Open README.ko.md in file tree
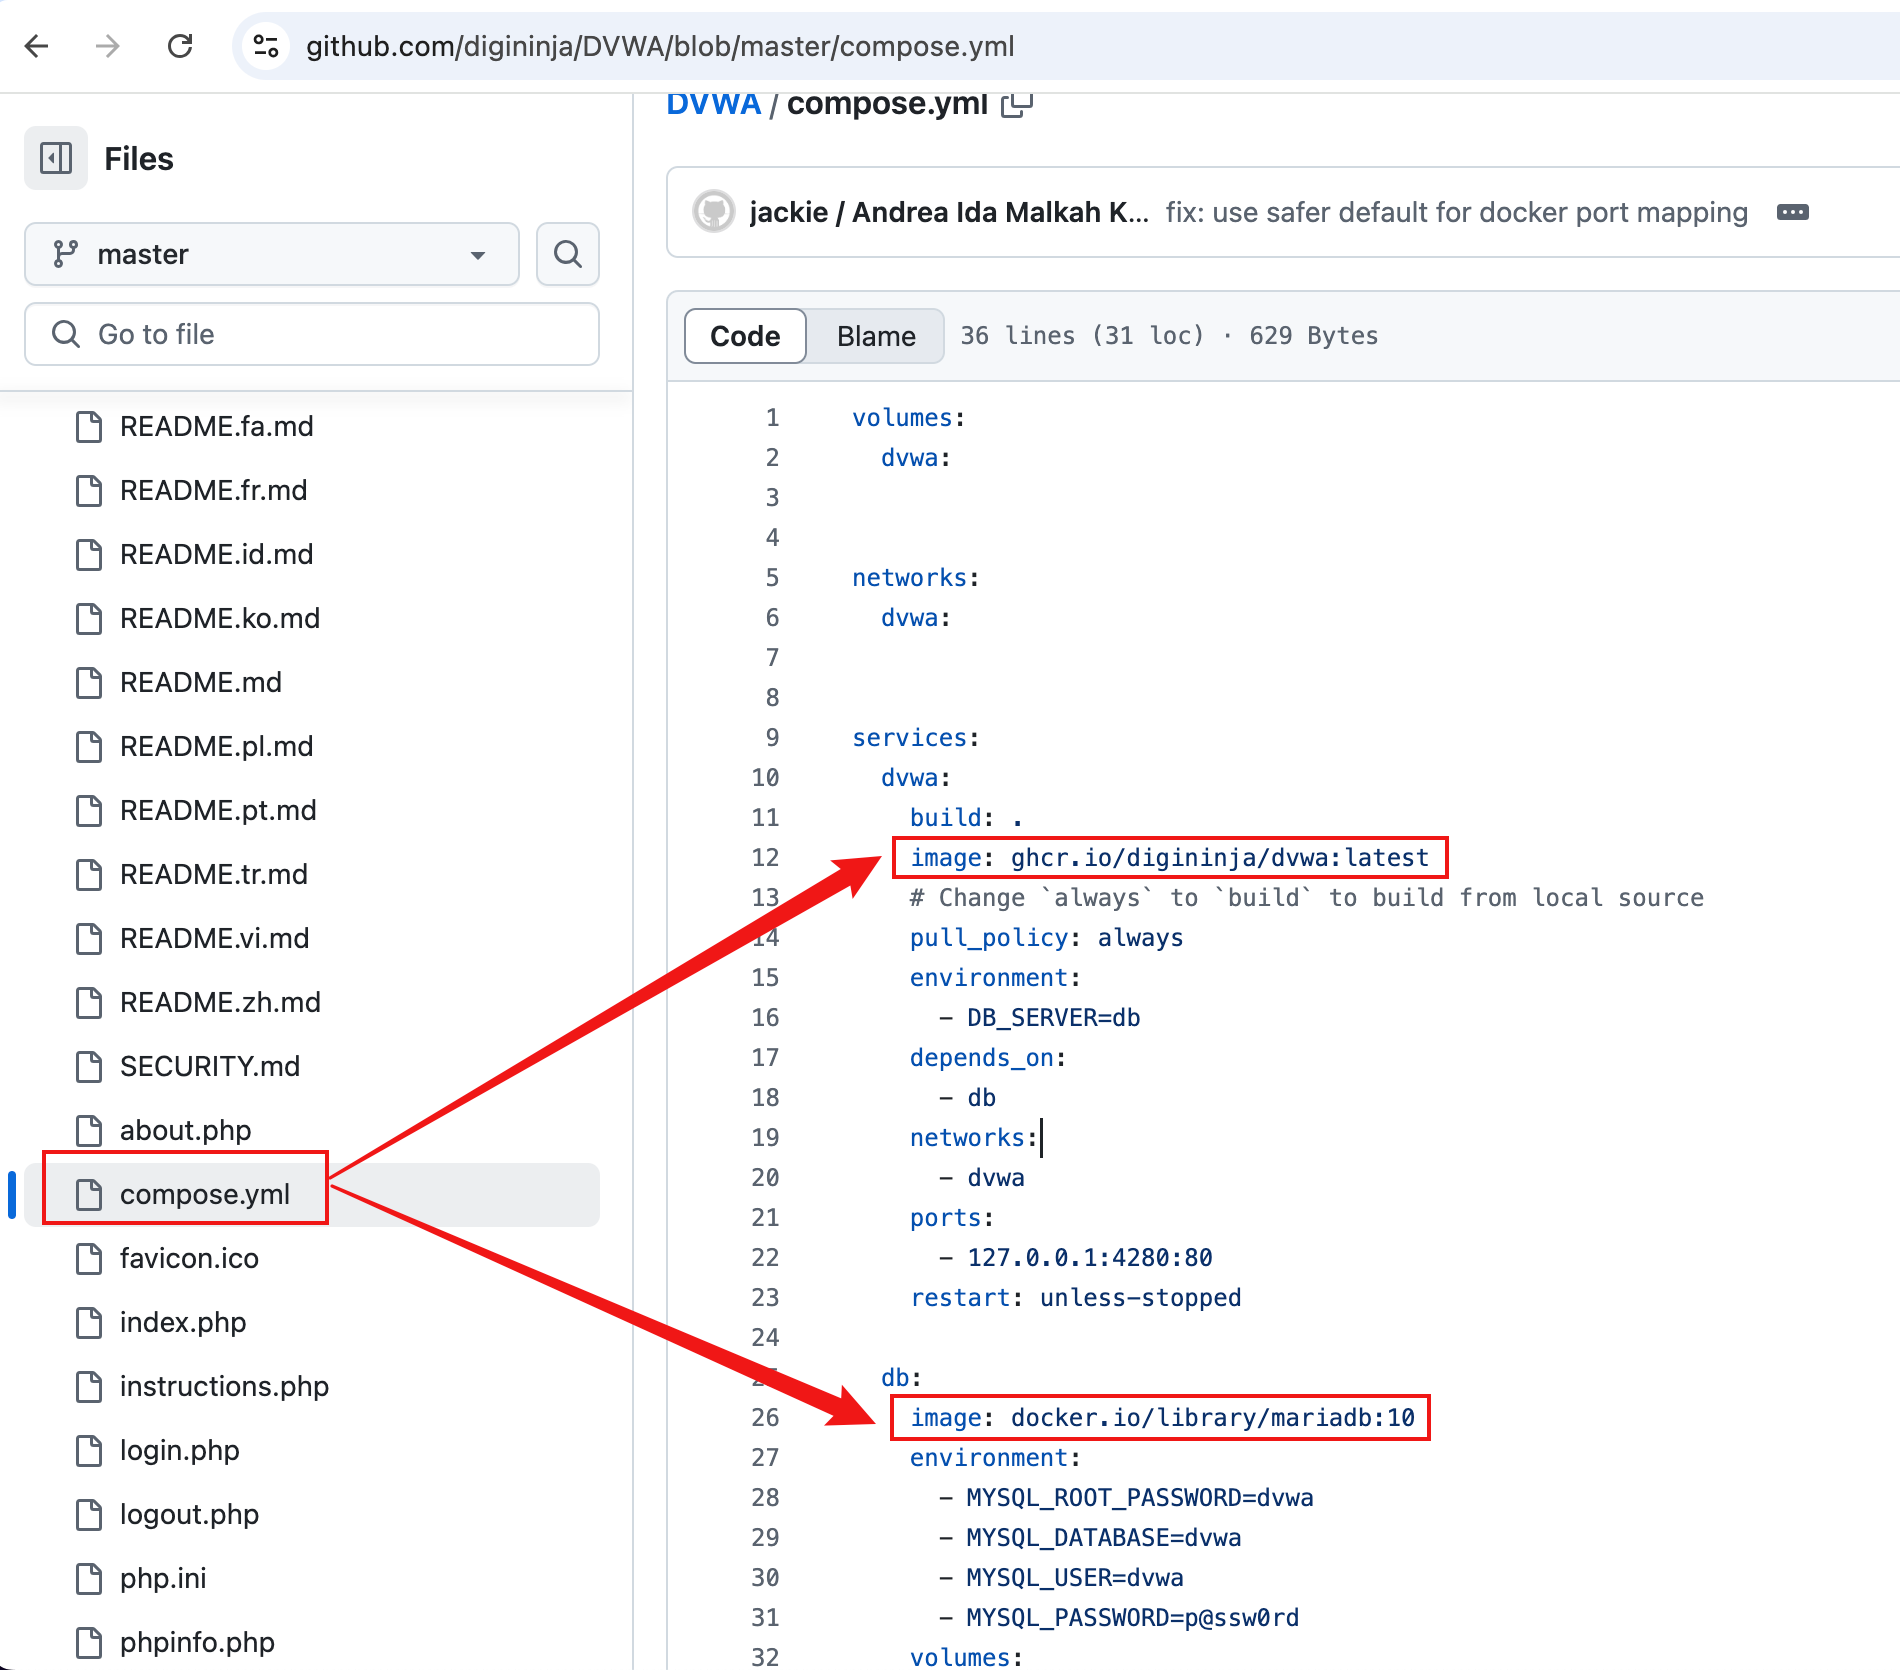The image size is (1900, 1670). [220, 618]
